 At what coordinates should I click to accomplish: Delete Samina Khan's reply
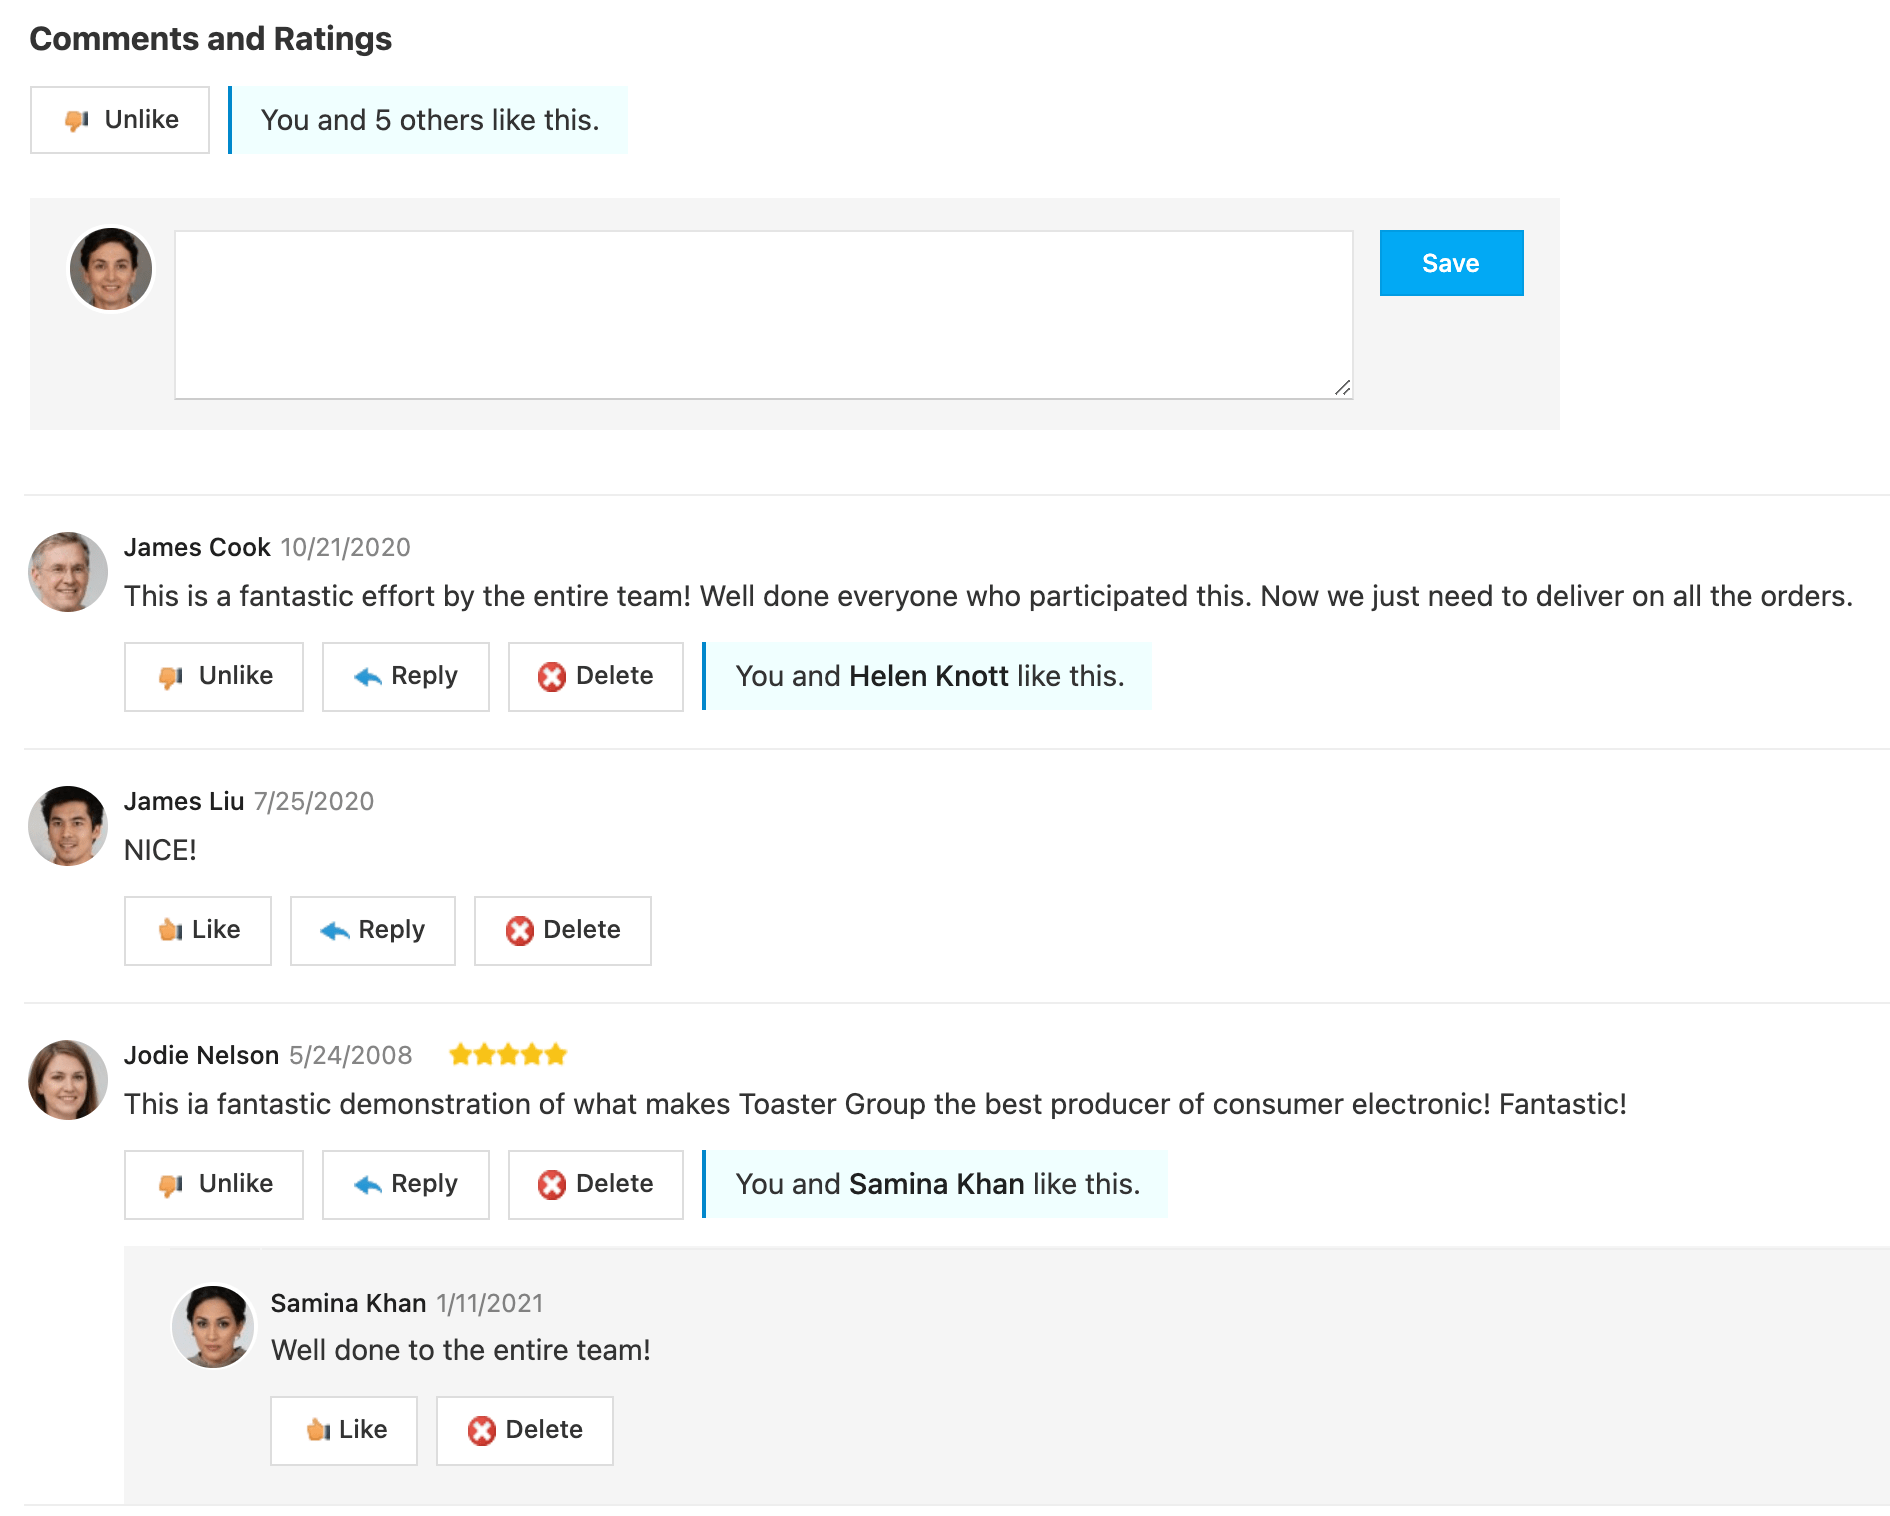[525, 1431]
